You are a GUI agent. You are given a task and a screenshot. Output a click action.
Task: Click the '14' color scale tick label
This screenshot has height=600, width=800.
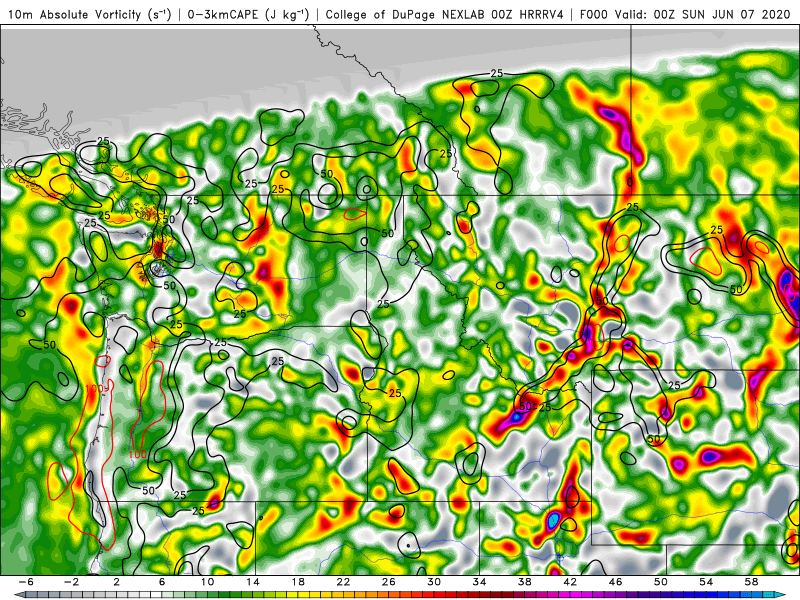[x=252, y=582]
